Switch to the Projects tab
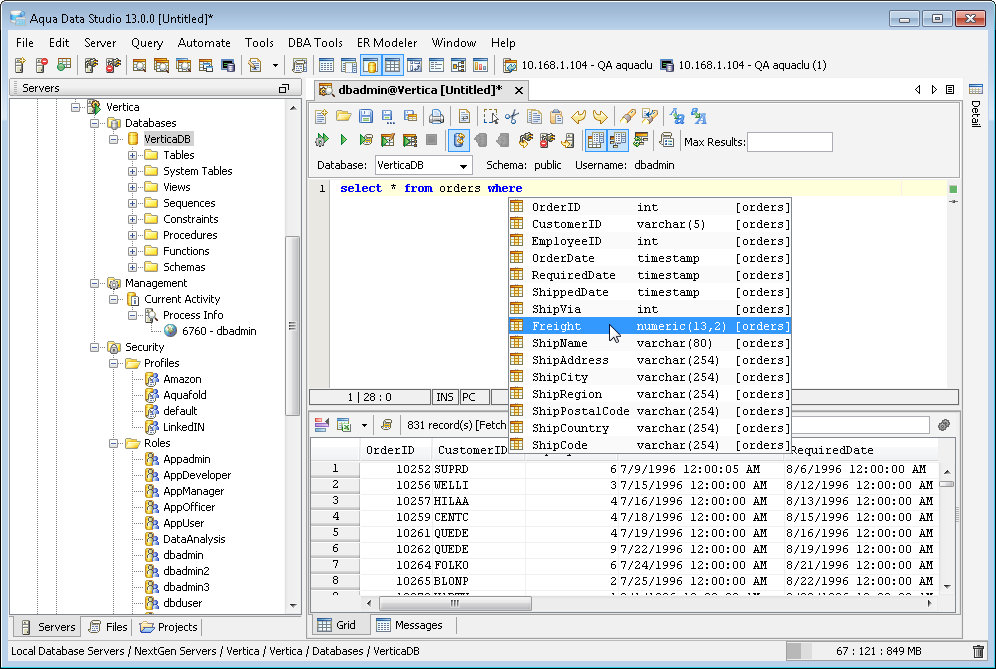Viewport: 996px width, 669px height. tap(168, 627)
